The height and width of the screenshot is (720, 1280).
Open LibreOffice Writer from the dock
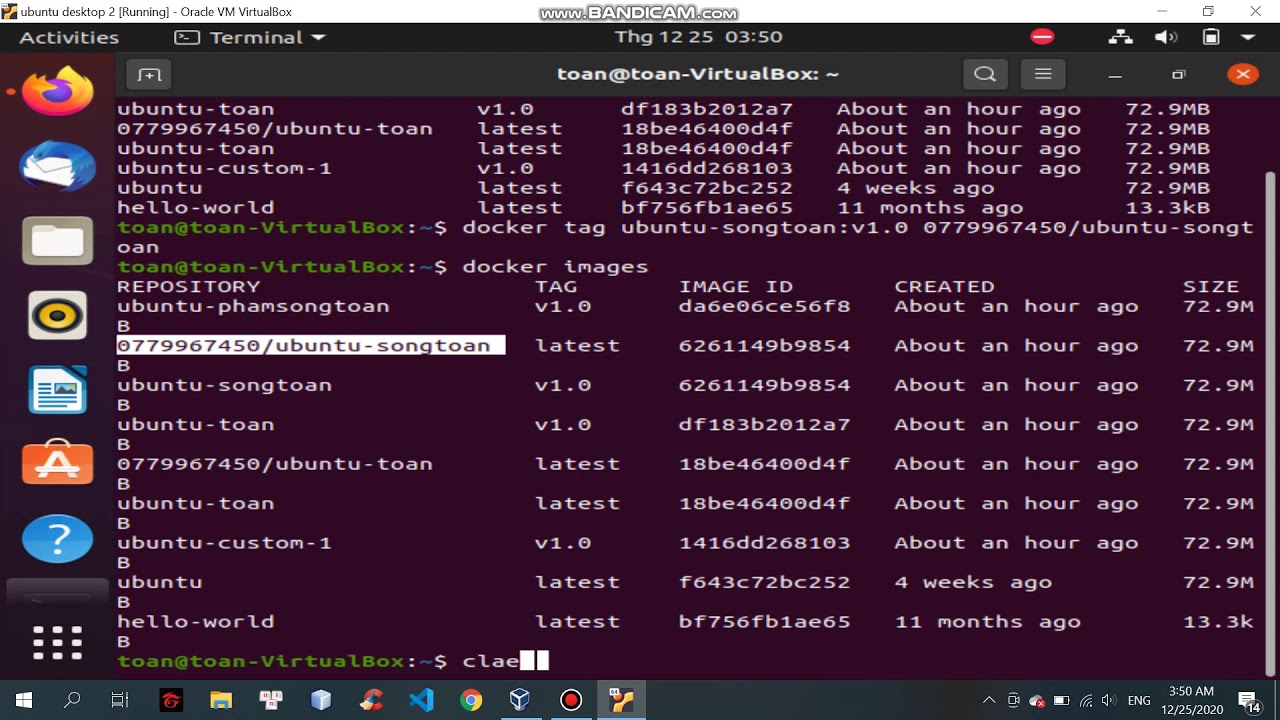click(x=58, y=390)
